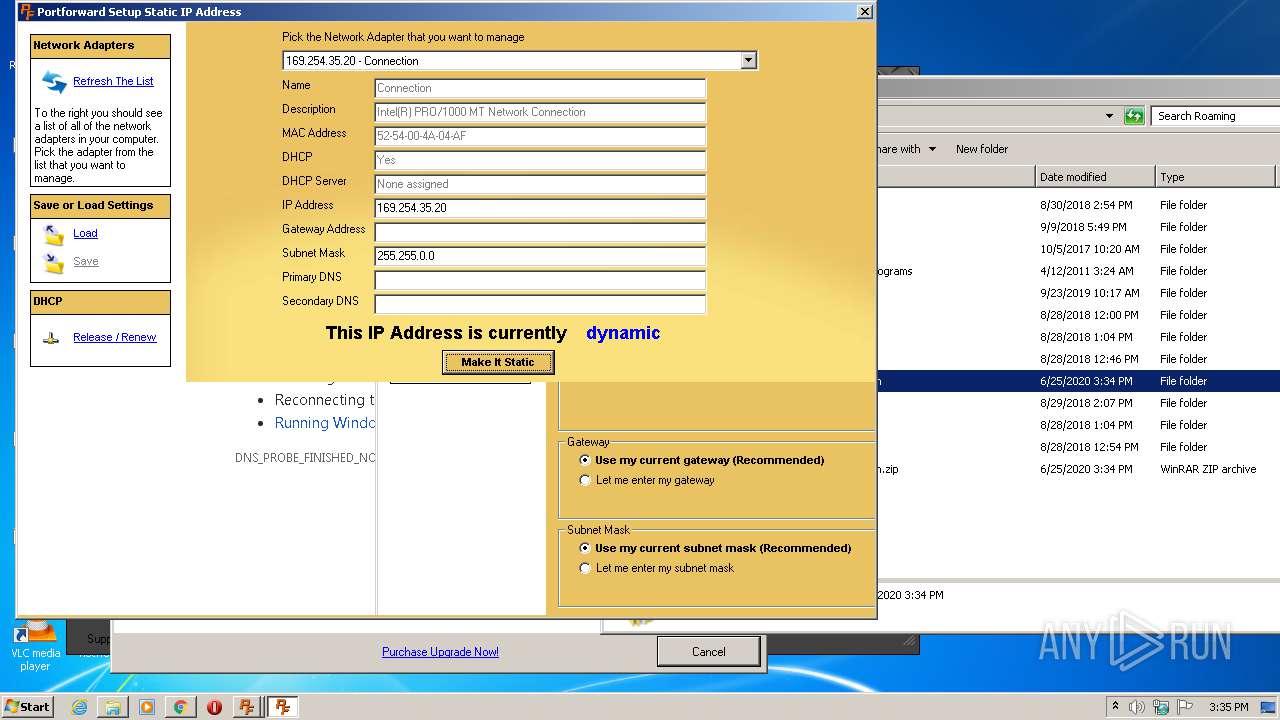Click the Release / Renew link

[x=114, y=337]
